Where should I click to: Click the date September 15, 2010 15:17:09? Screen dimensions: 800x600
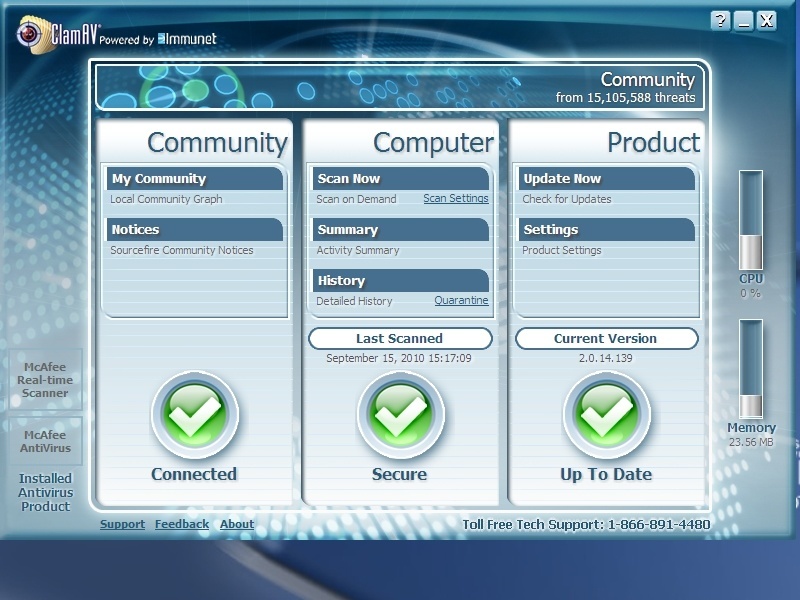[398, 358]
